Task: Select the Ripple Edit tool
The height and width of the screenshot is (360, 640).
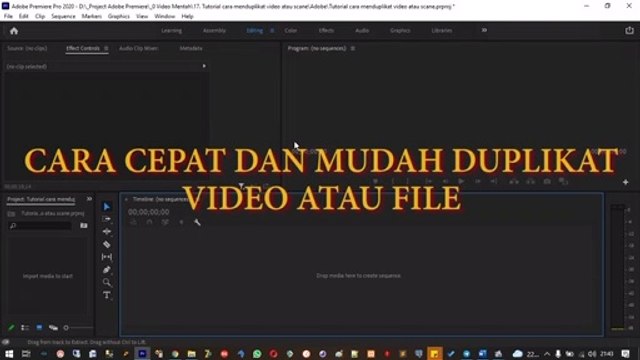Action: (x=107, y=231)
